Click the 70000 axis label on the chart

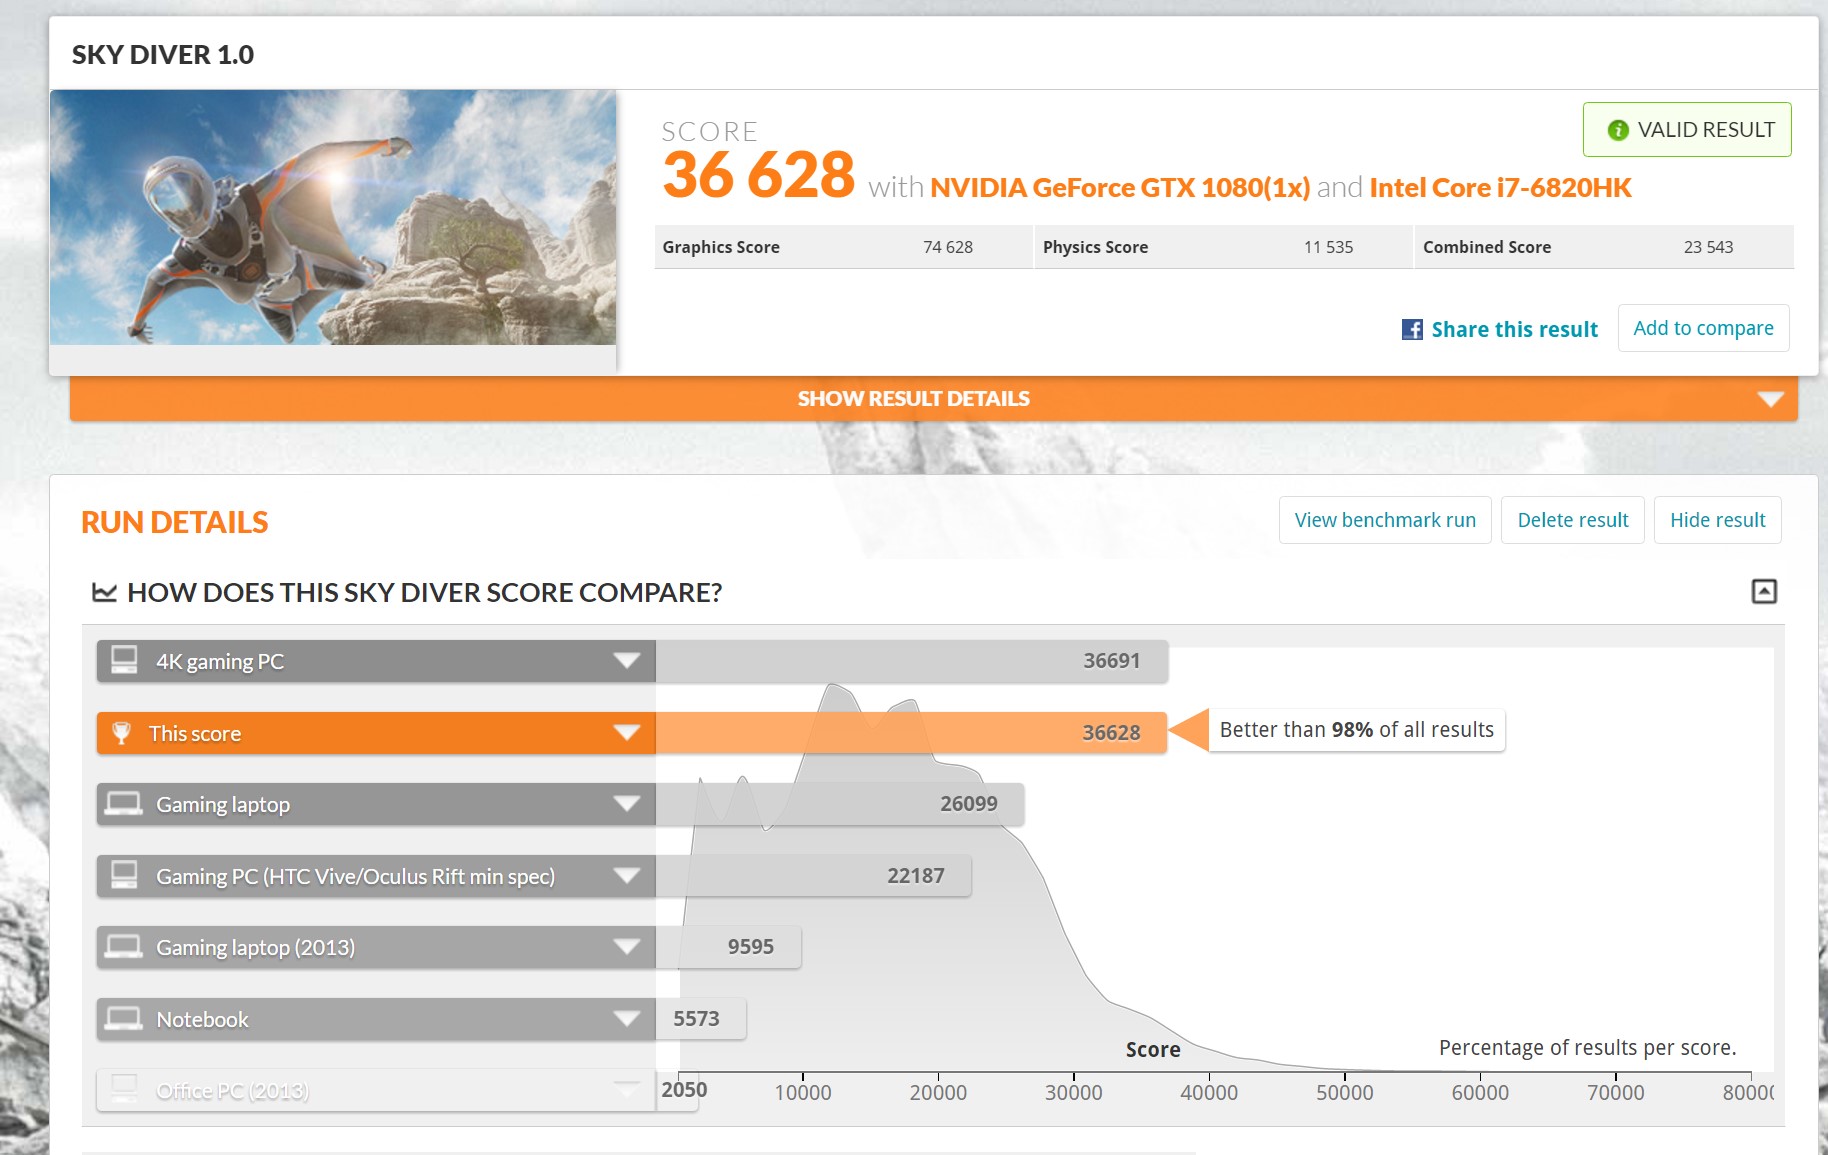1616,1093
